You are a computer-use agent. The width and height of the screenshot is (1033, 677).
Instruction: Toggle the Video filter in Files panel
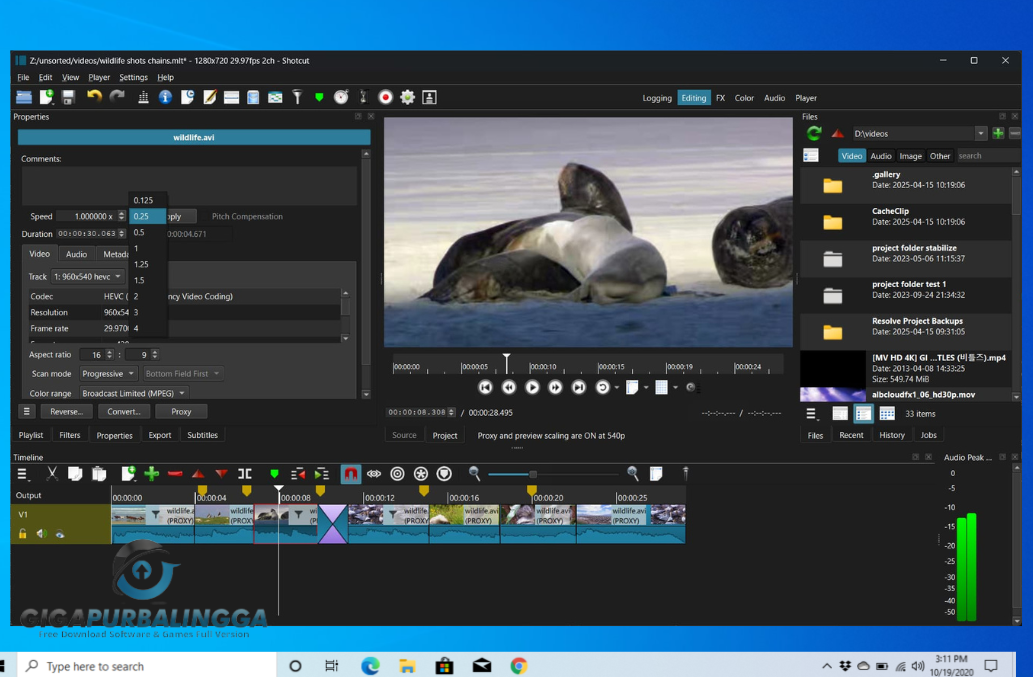pos(851,156)
